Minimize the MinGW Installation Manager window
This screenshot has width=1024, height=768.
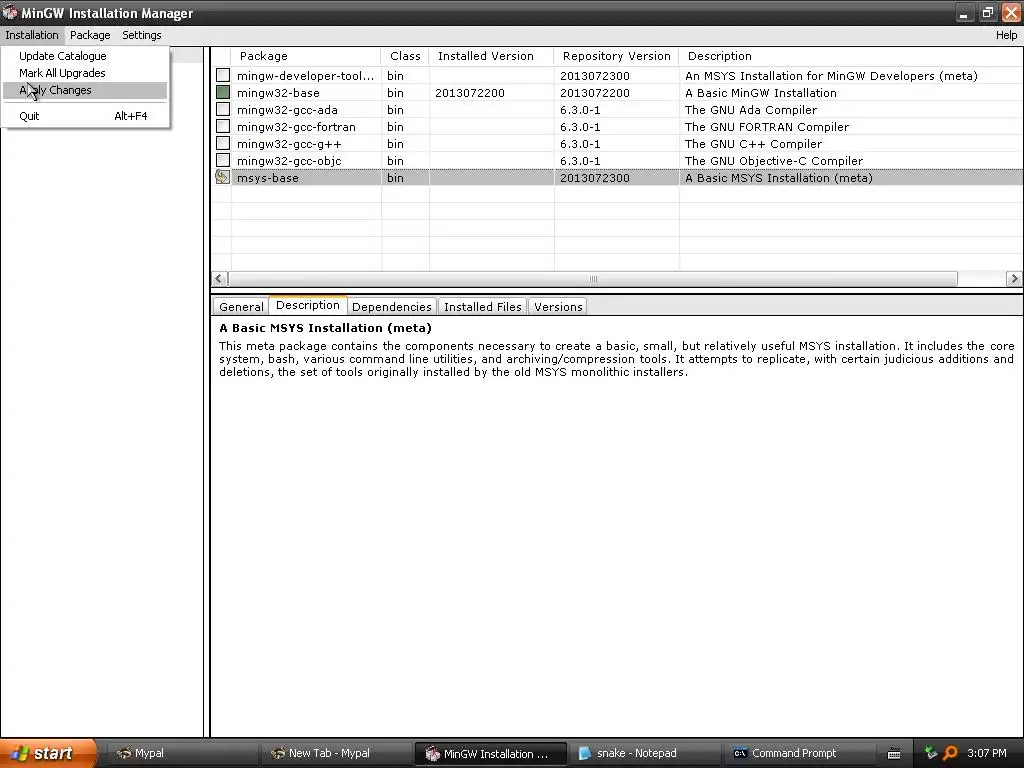[x=964, y=12]
